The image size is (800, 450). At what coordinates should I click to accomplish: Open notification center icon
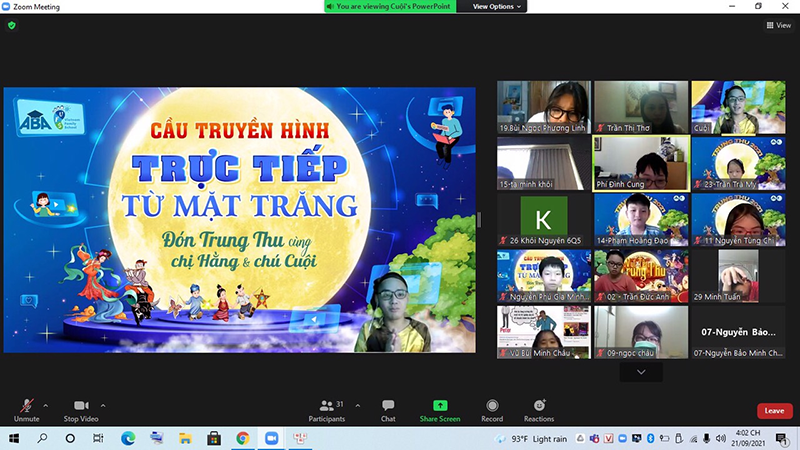coord(781,438)
